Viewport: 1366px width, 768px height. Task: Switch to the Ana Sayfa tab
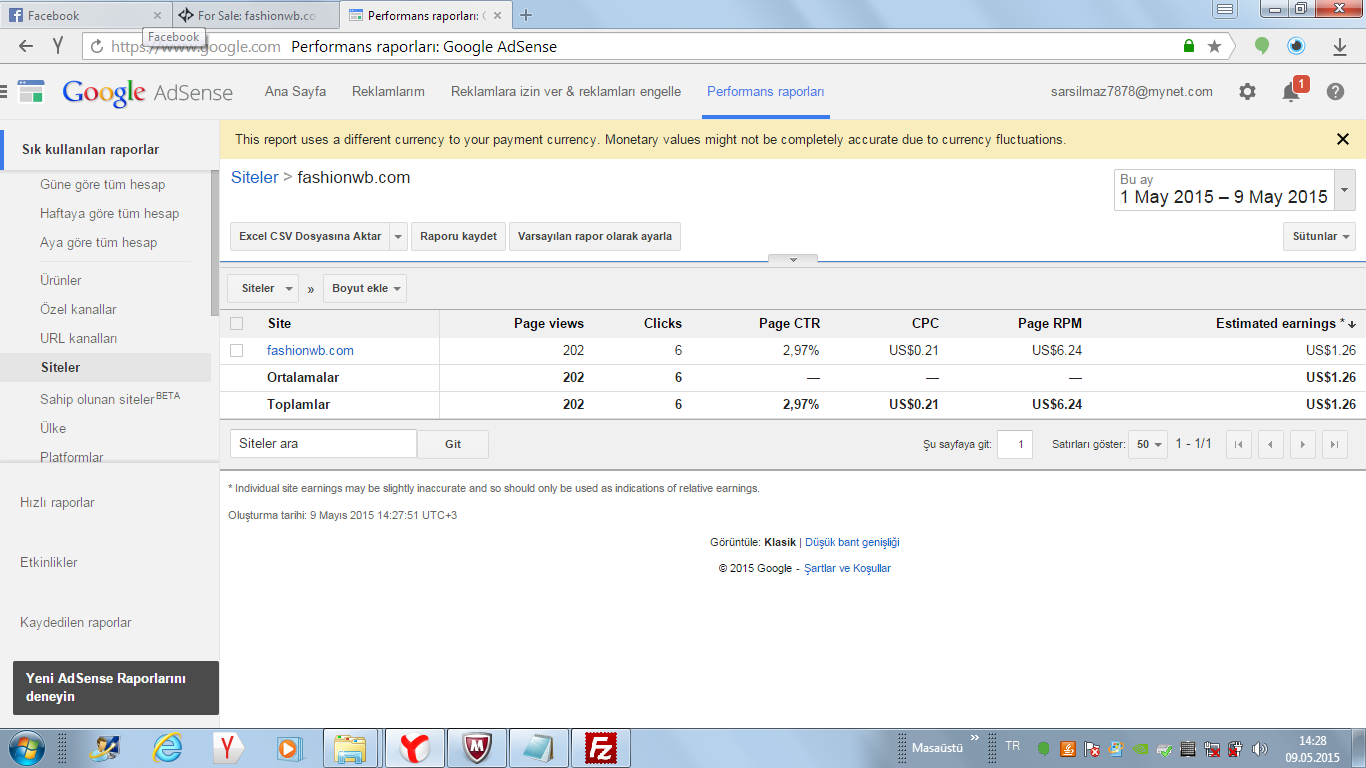point(295,91)
